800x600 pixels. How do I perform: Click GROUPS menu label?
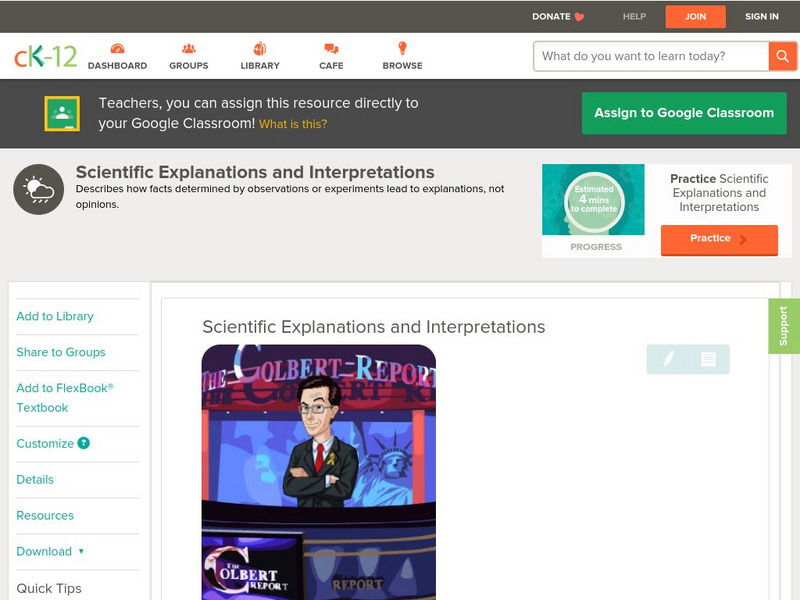189,66
